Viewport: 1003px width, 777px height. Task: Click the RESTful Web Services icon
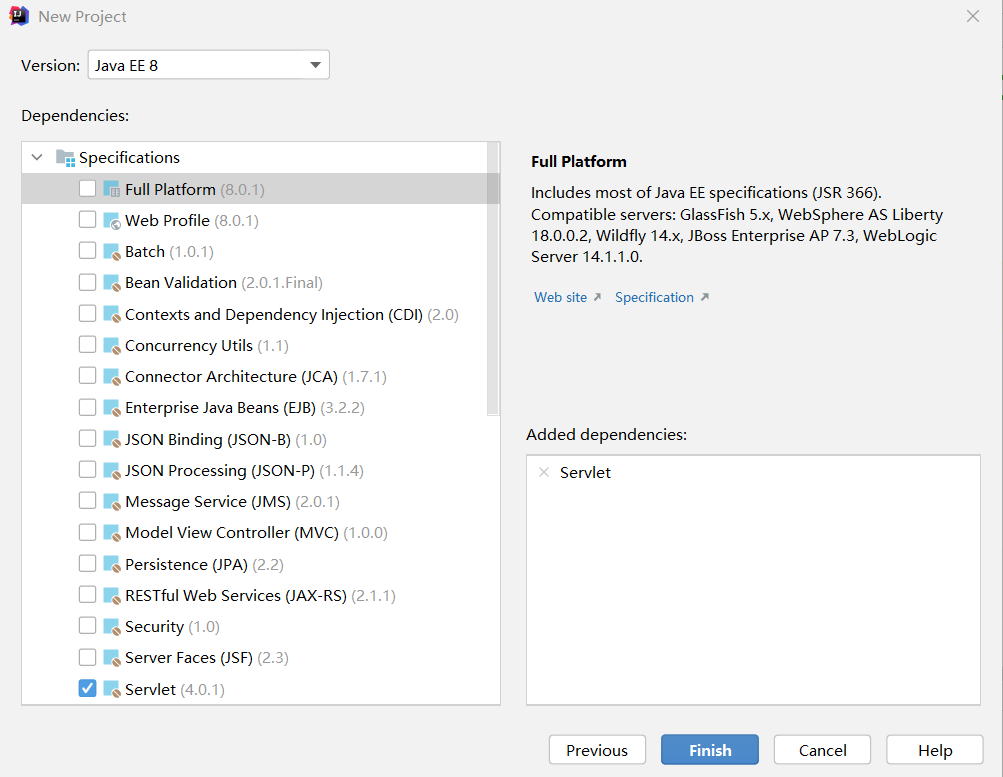pos(112,595)
